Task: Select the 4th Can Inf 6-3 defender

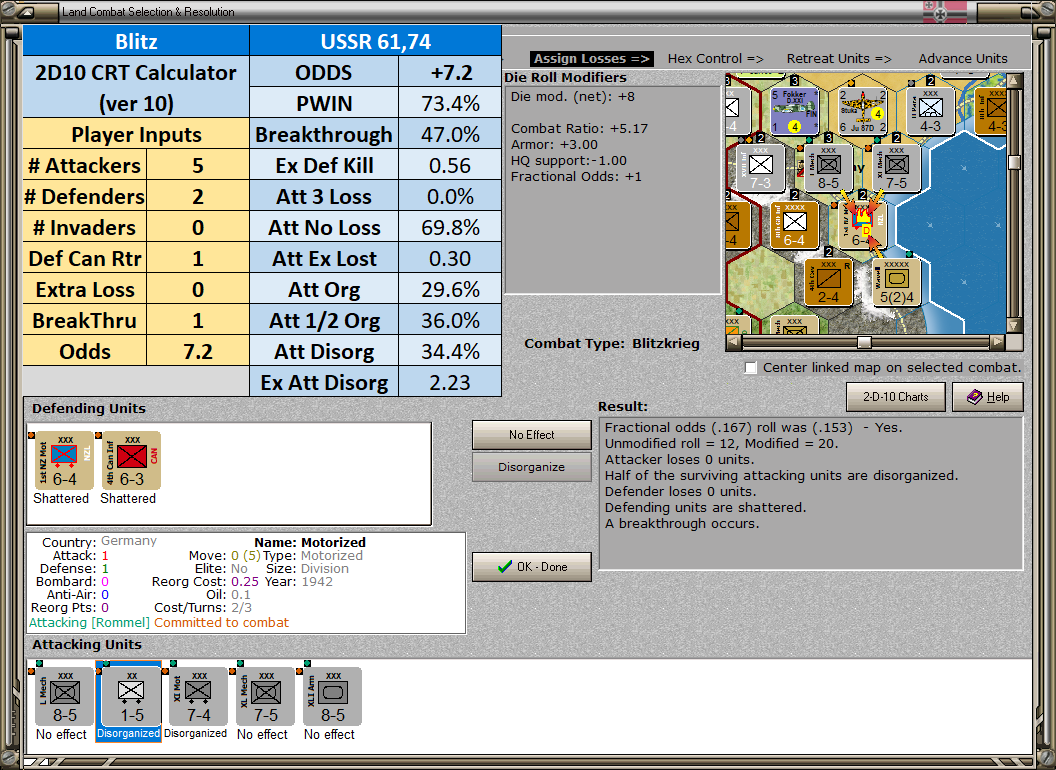Action: (x=131, y=460)
